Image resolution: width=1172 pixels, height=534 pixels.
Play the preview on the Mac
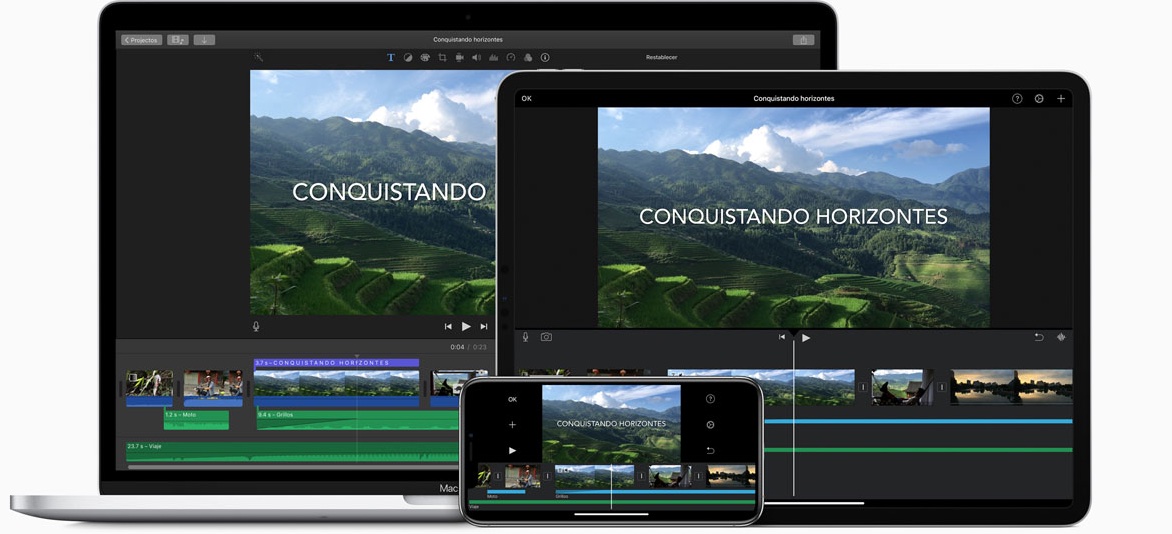(x=466, y=326)
